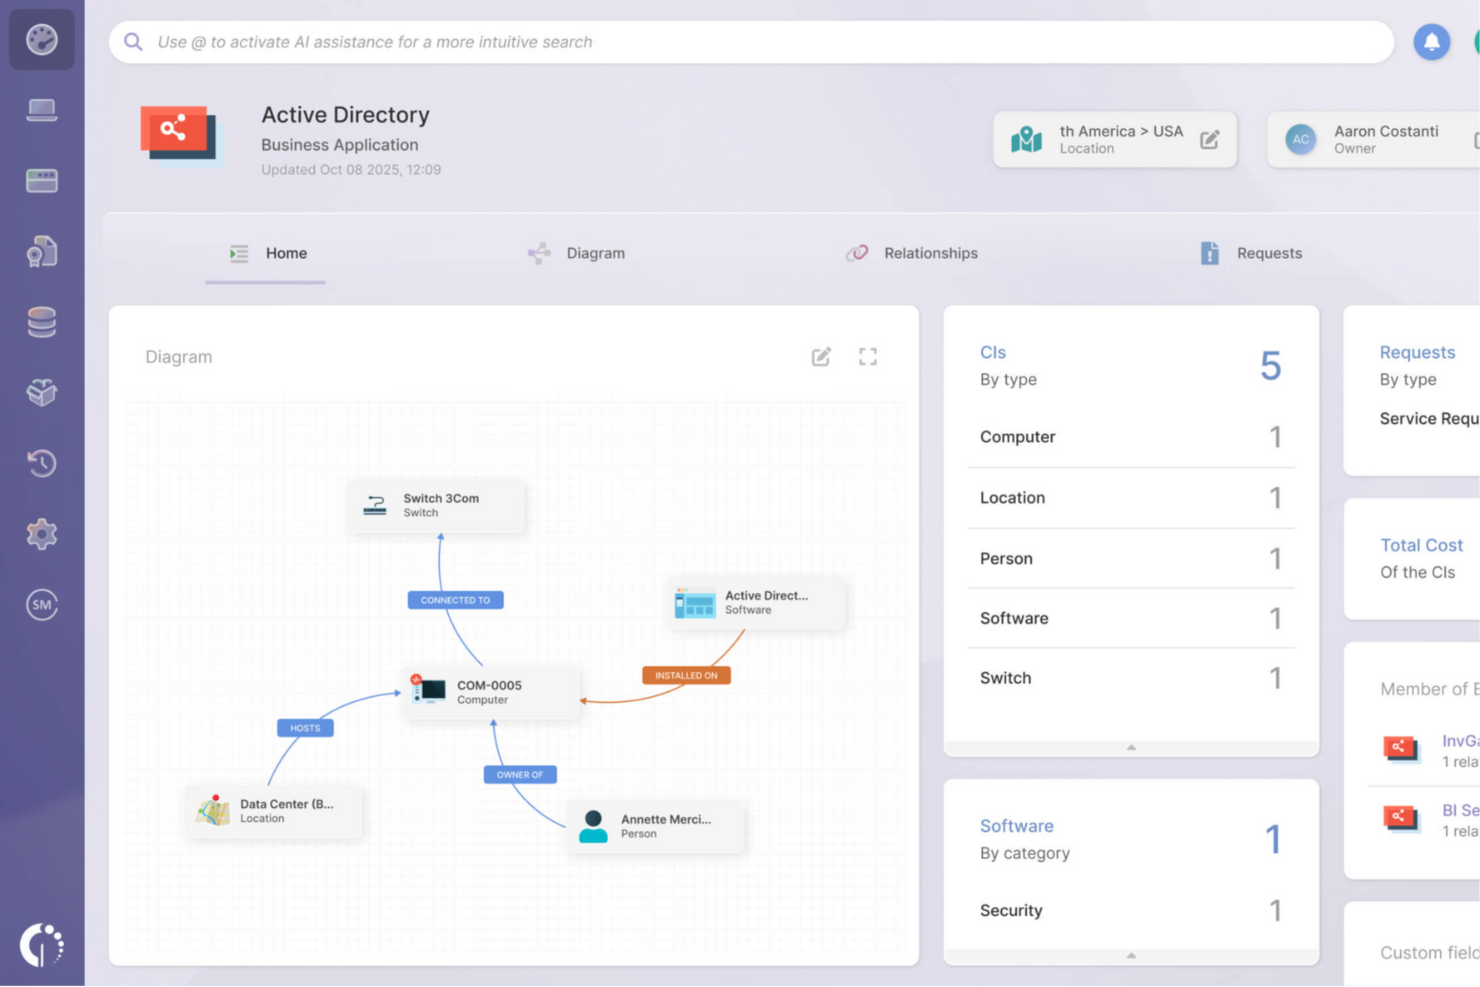Click the map location icon
This screenshot has height=987, width=1480.
click(x=1026, y=140)
